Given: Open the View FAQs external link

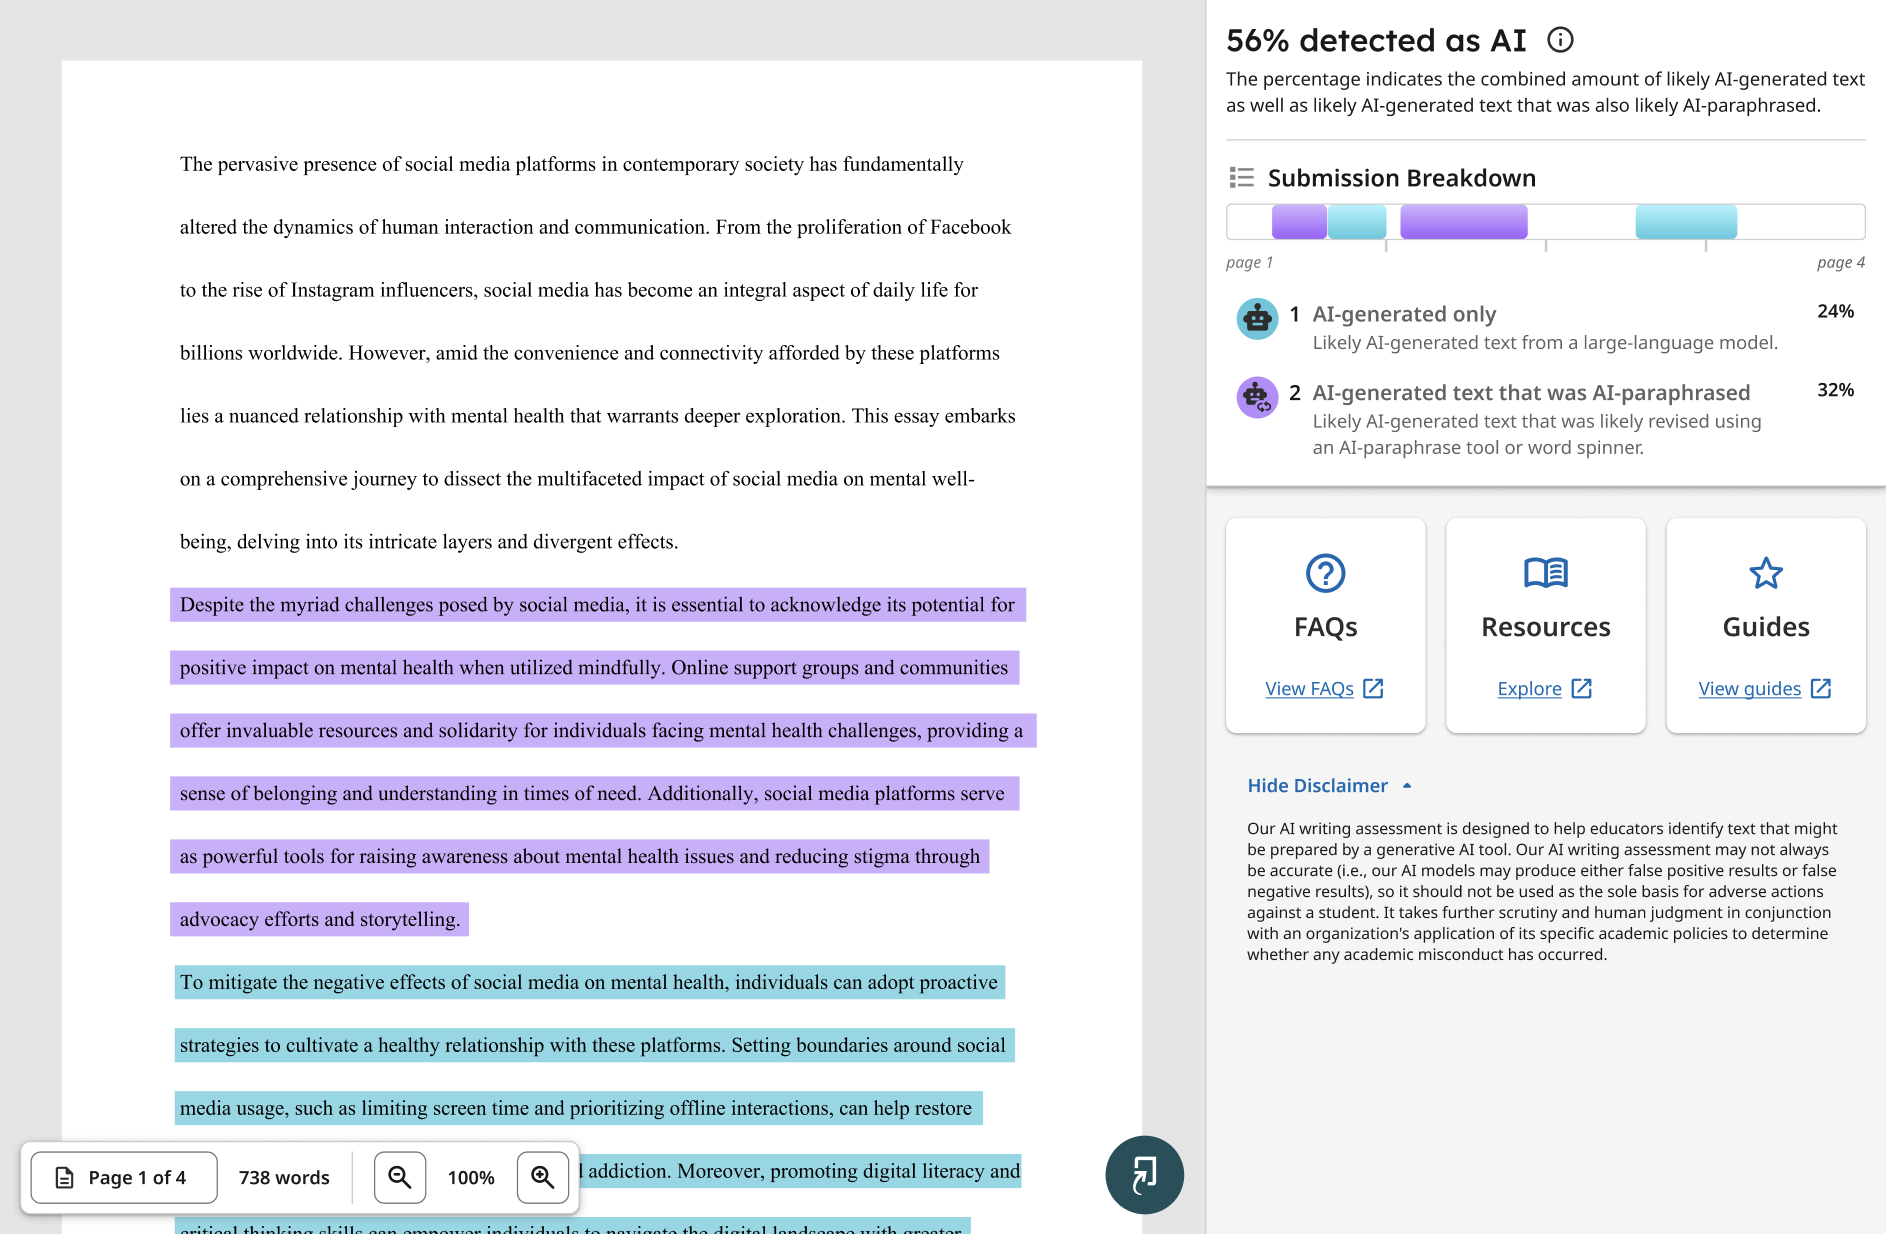Looking at the screenshot, I should coord(1325,688).
